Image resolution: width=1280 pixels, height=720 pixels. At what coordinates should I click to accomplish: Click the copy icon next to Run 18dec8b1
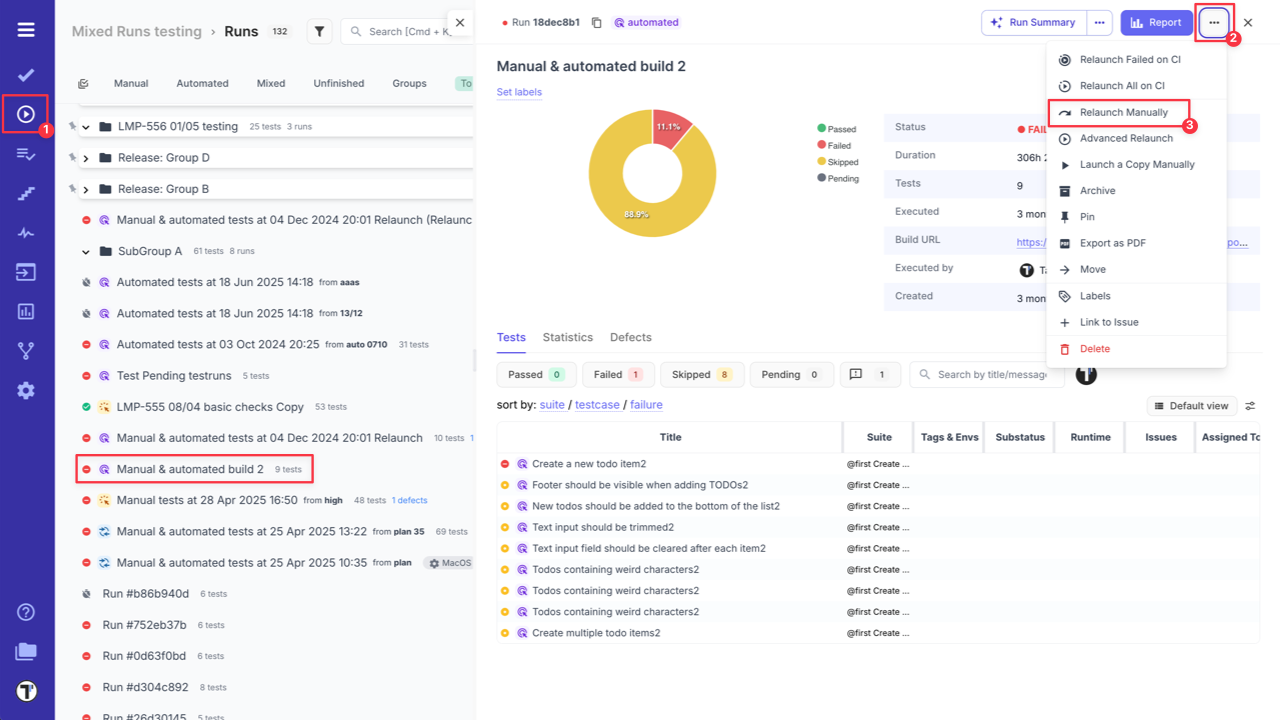click(596, 20)
